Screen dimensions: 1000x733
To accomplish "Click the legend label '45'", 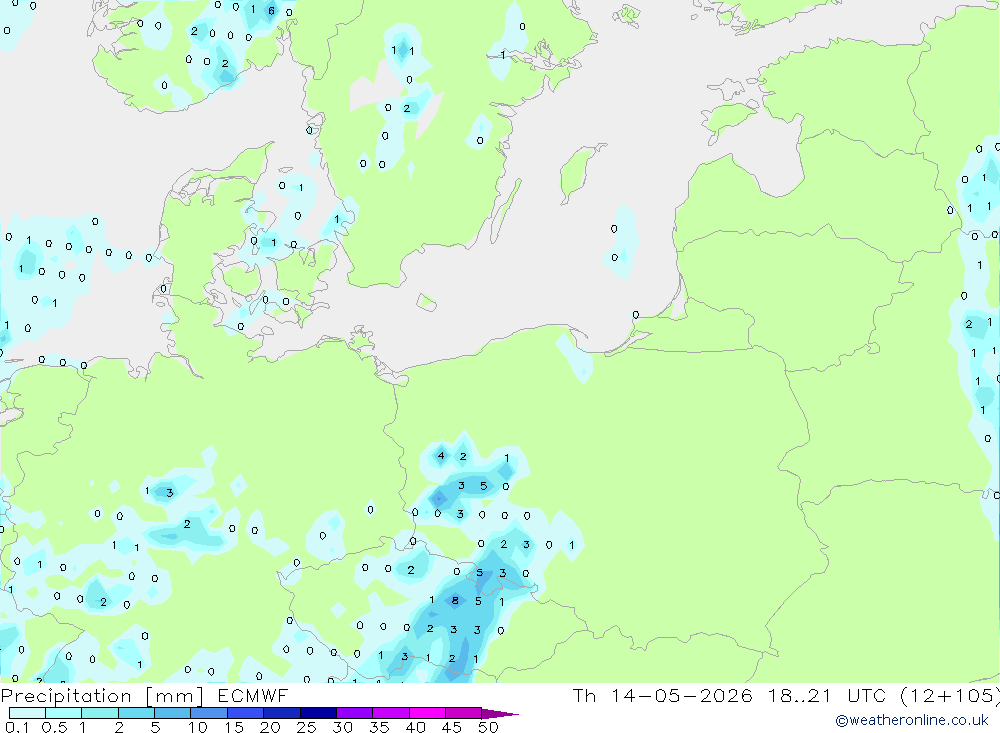I will [x=452, y=727].
